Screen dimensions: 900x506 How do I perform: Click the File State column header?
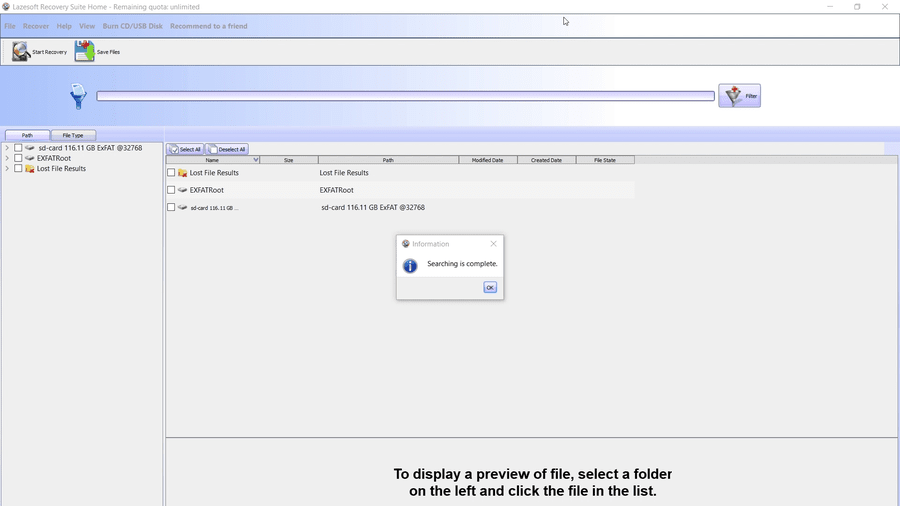point(605,160)
